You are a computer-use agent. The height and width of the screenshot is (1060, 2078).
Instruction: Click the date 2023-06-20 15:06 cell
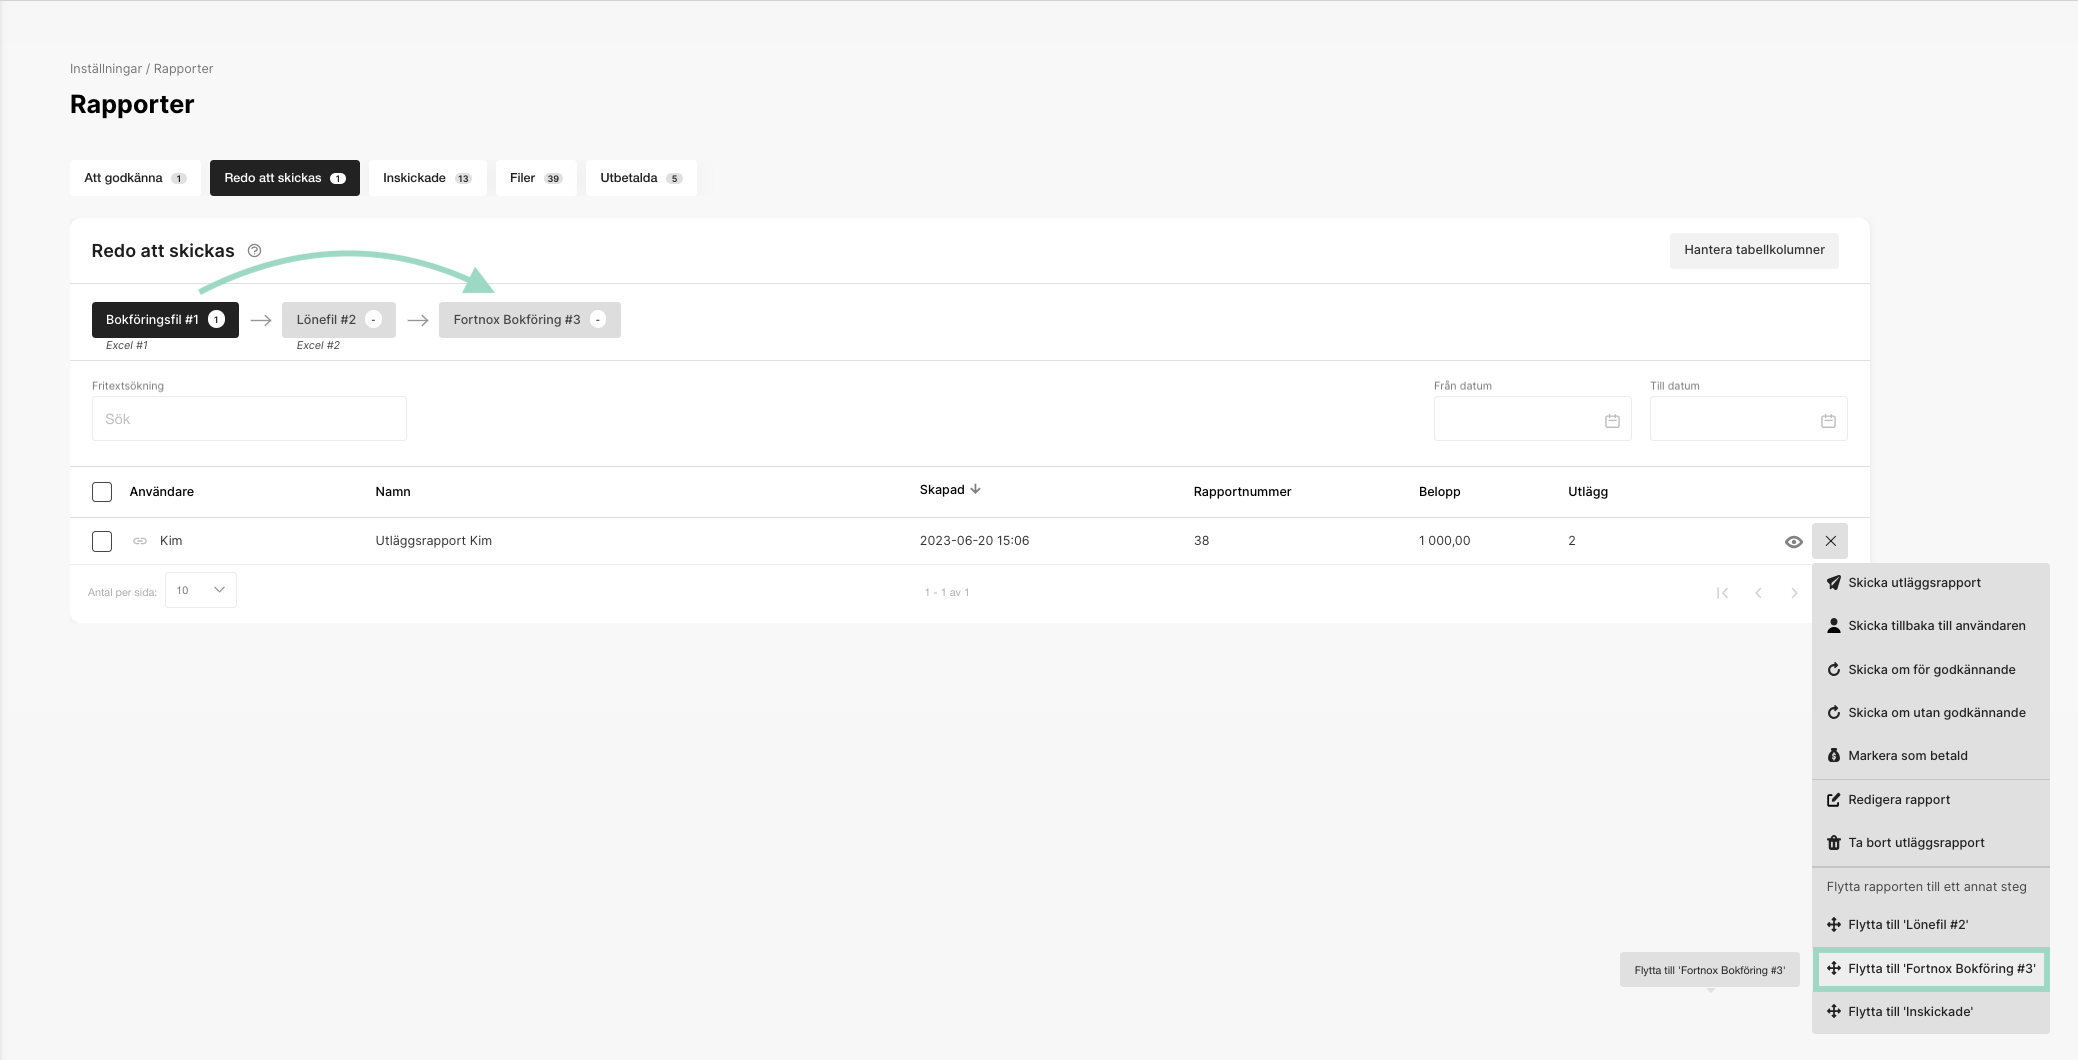[x=974, y=541]
